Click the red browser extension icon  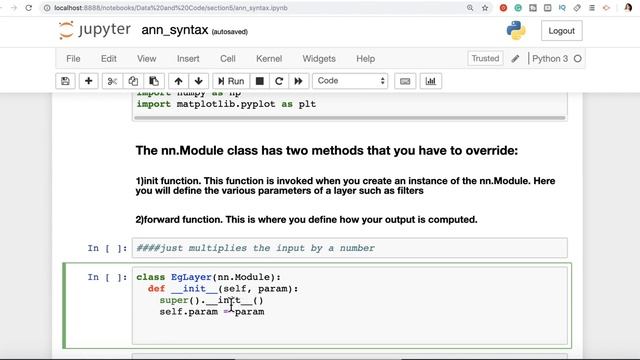503,8
